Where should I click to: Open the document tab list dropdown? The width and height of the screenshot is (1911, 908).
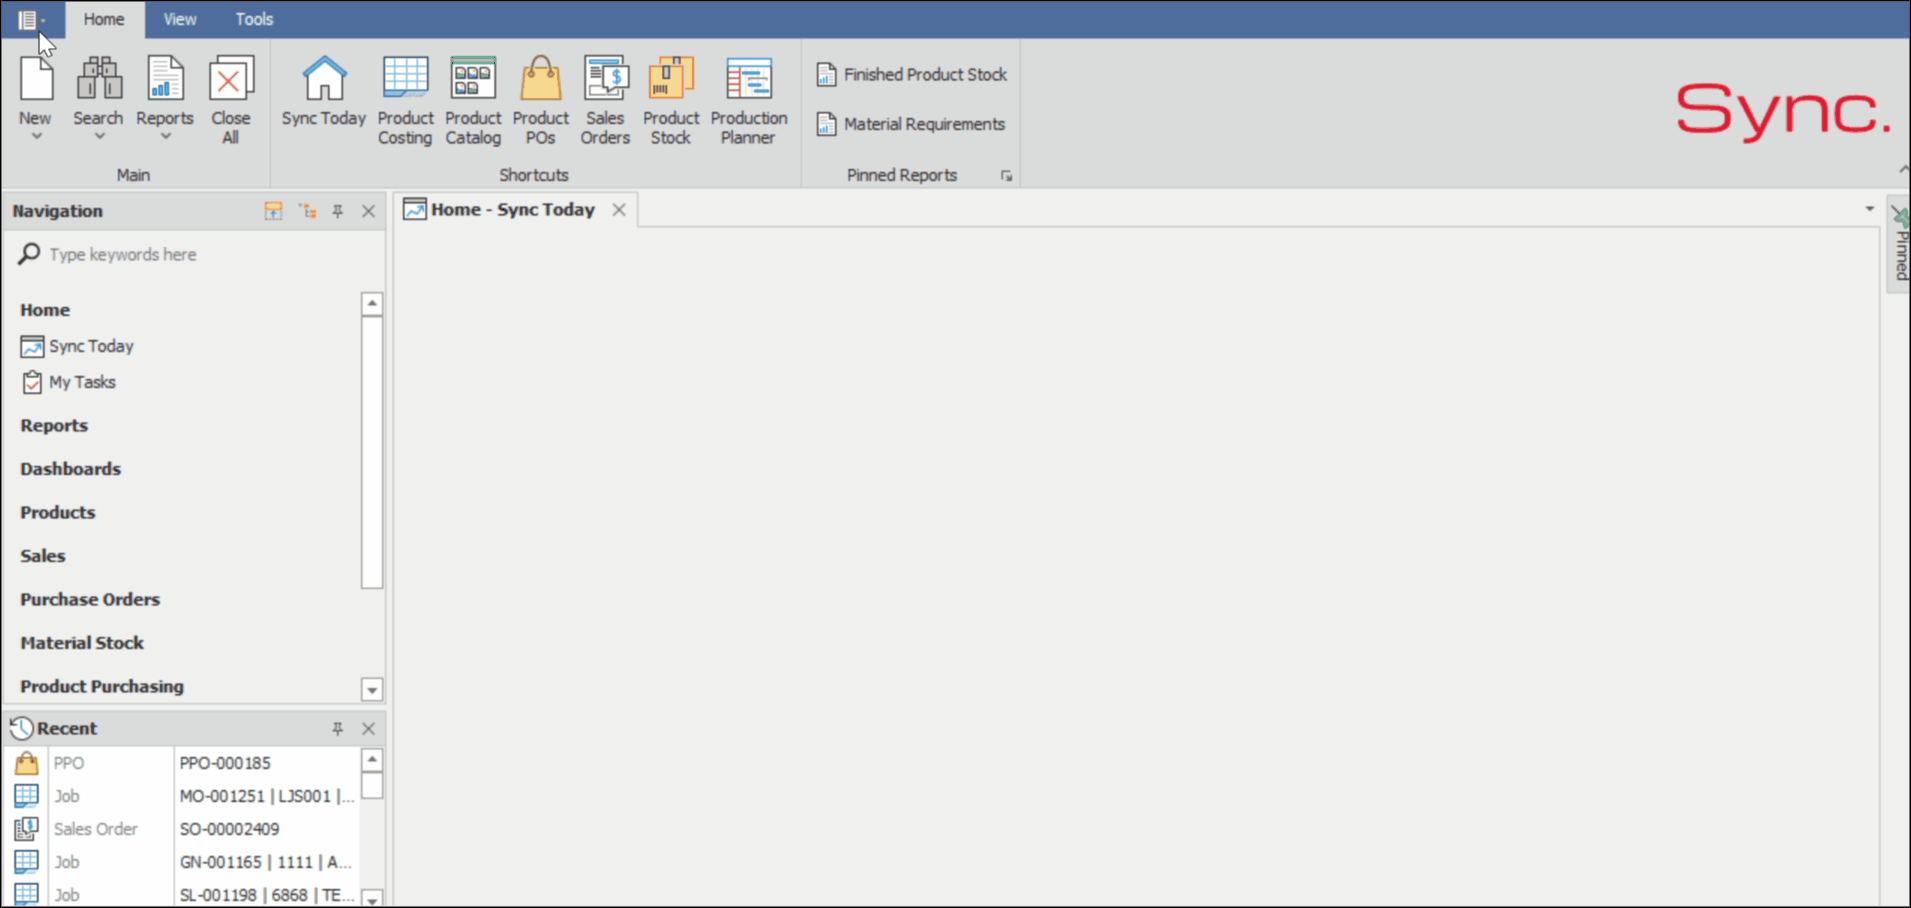point(1869,209)
